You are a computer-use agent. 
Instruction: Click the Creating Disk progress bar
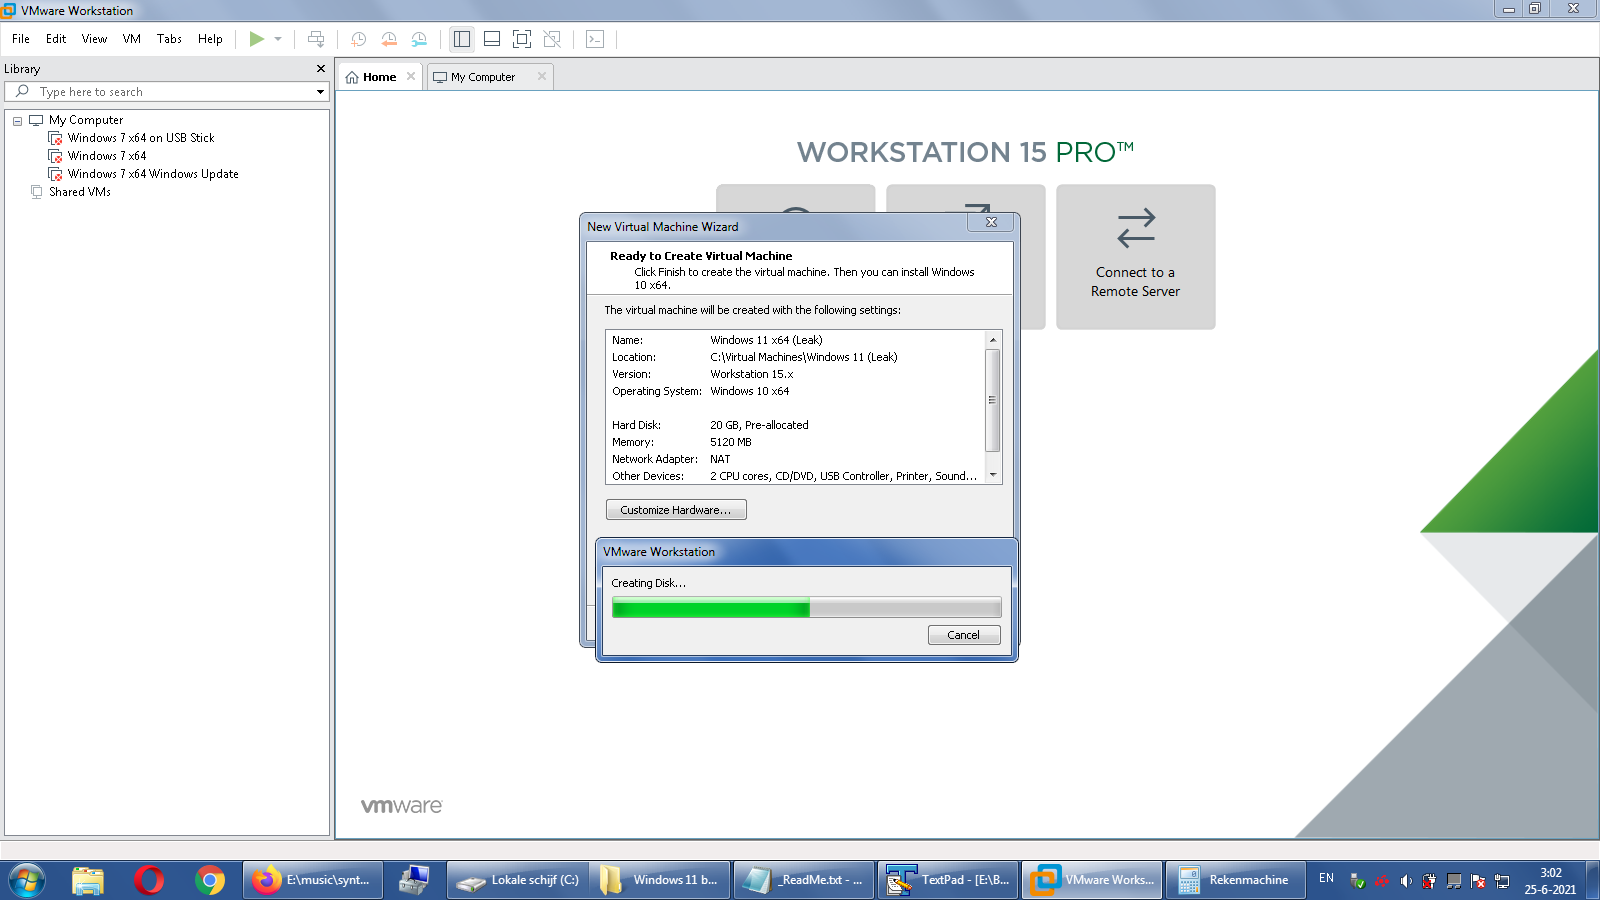click(806, 608)
